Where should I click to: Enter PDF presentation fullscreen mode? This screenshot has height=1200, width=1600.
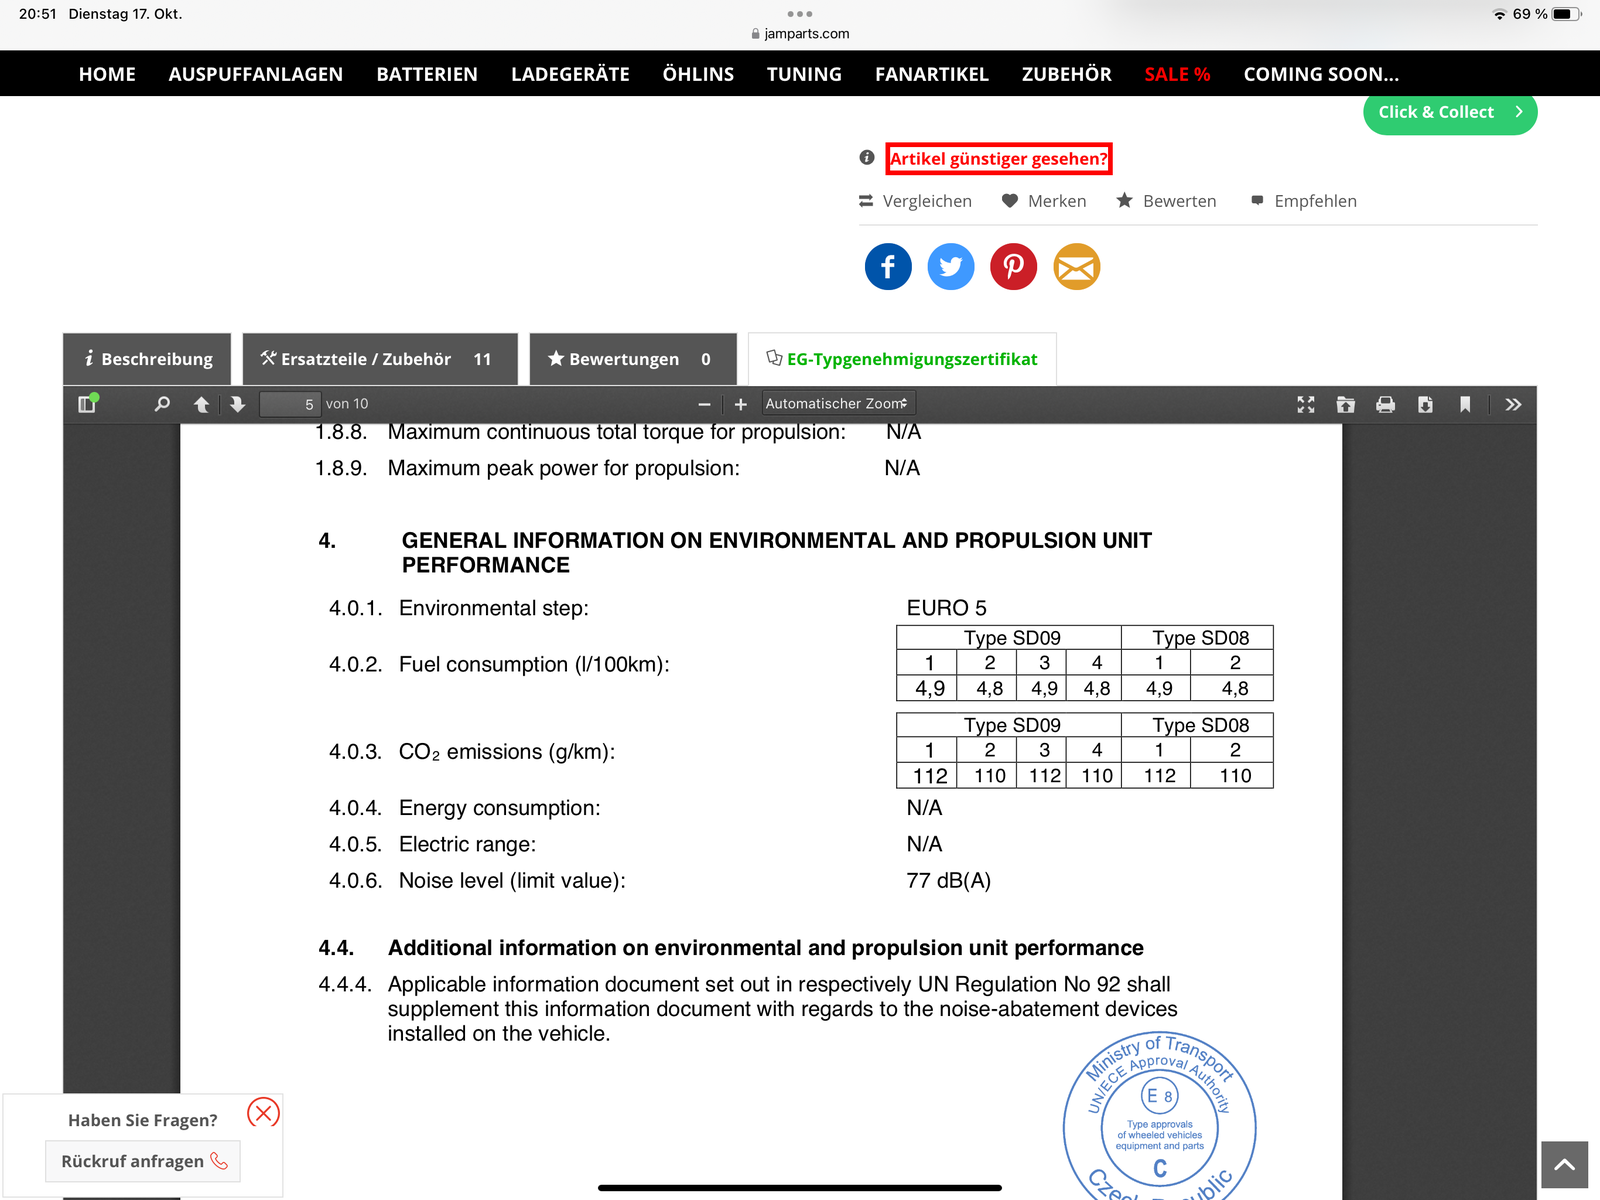(1306, 404)
